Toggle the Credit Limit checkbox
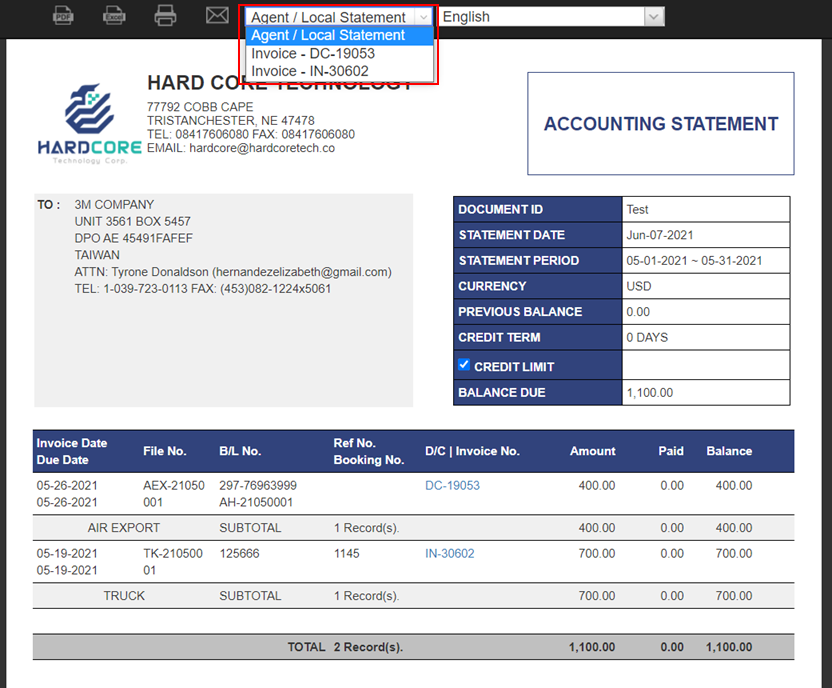Image resolution: width=832 pixels, height=688 pixels. tap(464, 365)
